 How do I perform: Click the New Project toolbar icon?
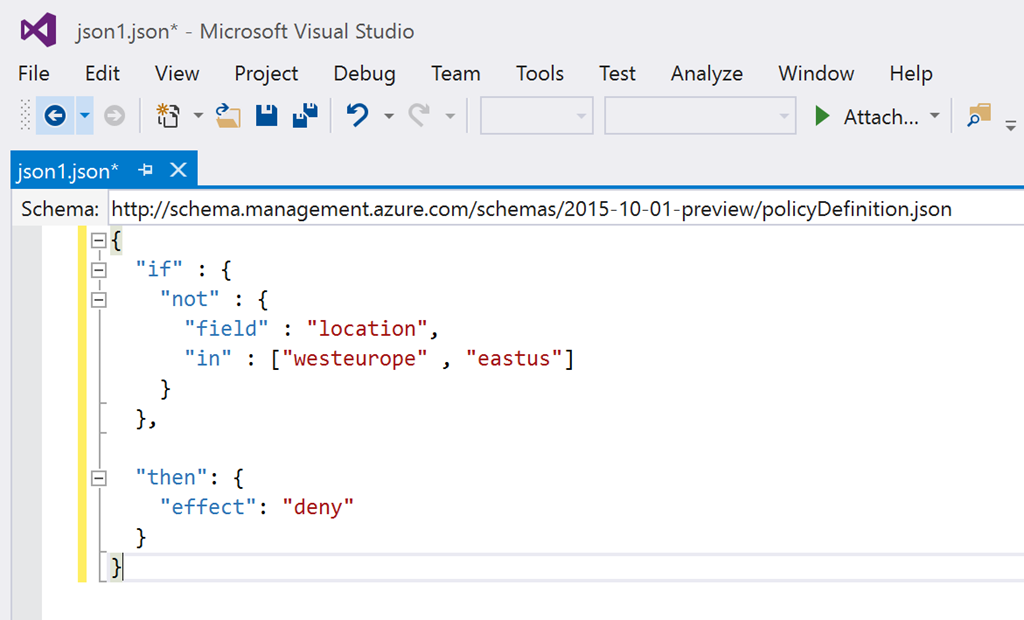[167, 116]
